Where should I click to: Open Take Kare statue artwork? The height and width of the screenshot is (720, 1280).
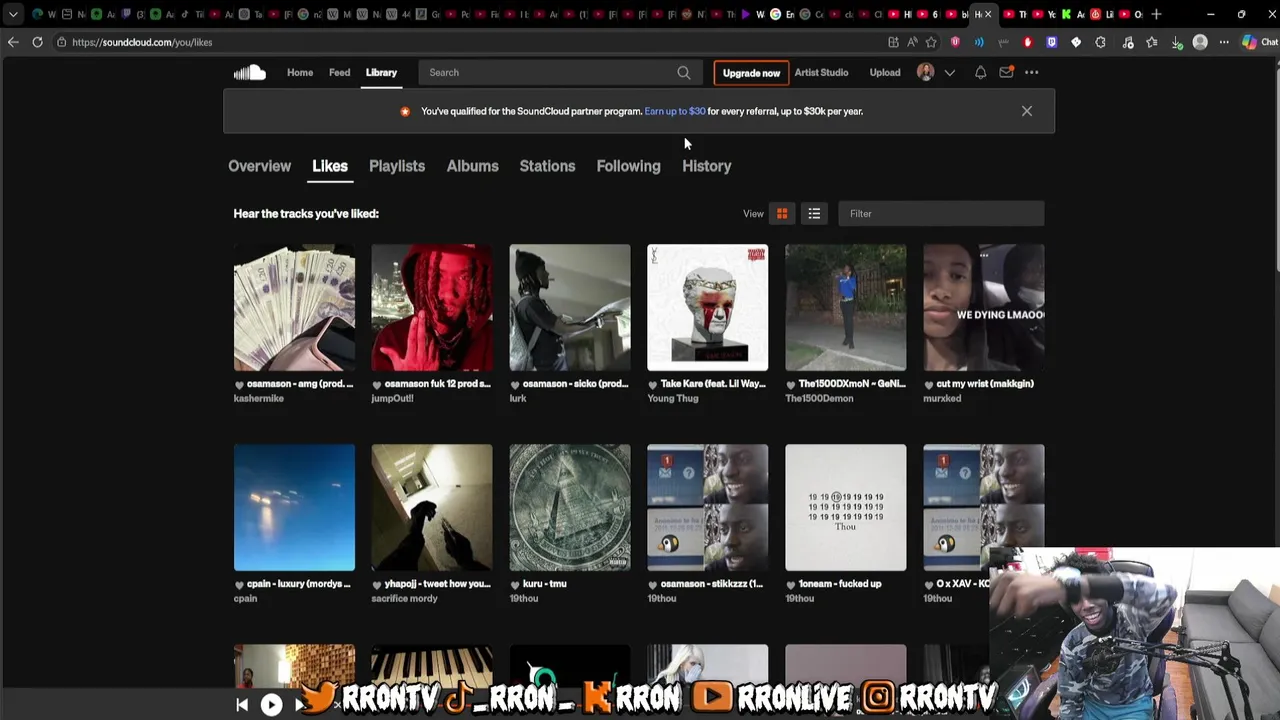pos(708,307)
